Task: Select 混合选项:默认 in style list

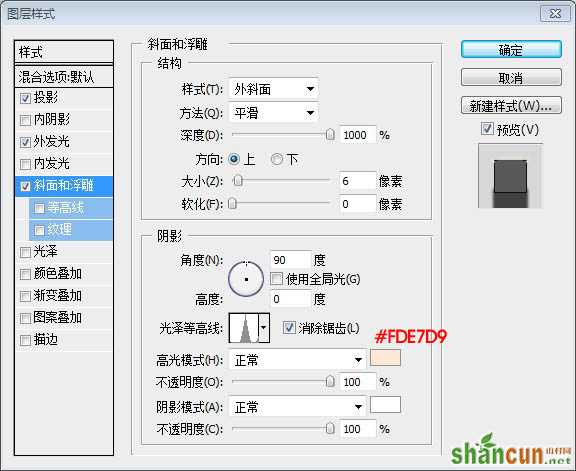Action: coord(64,77)
